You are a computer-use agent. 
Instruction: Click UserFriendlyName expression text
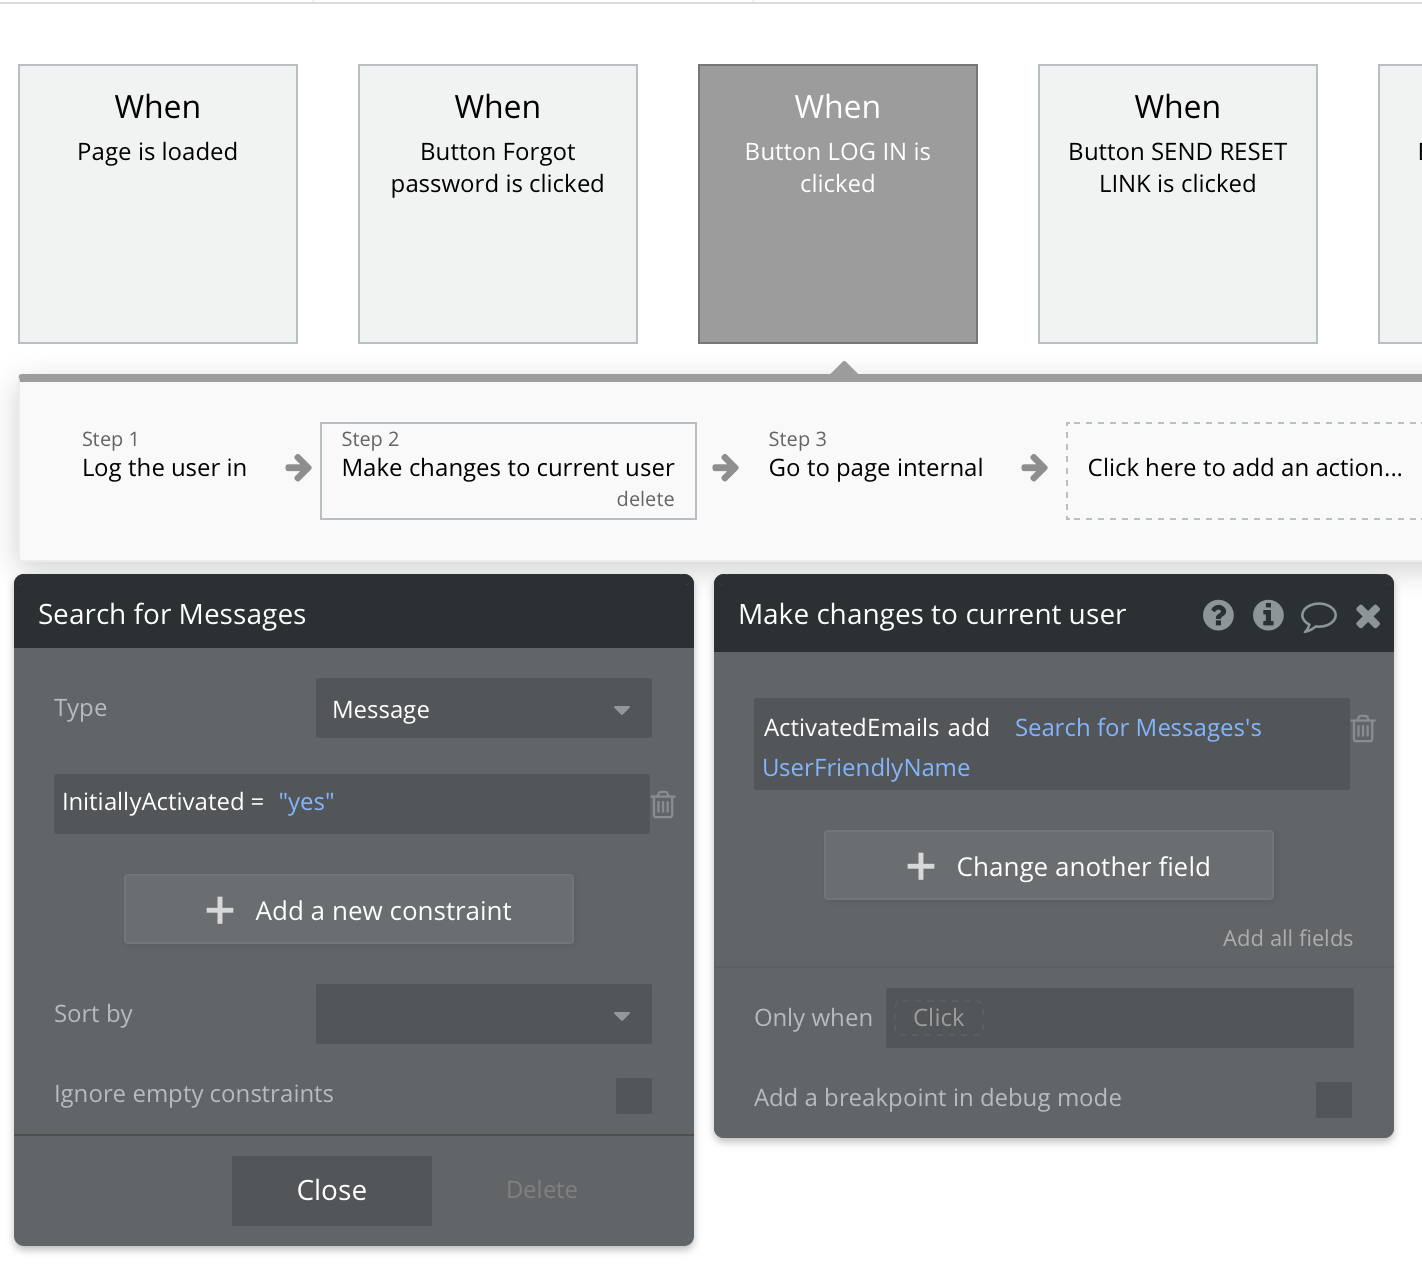[866, 768]
